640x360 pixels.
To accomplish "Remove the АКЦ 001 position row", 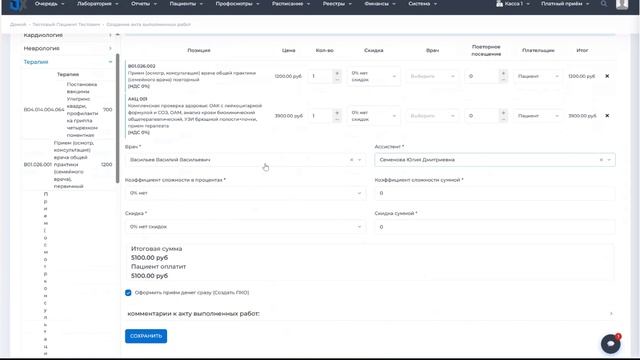I will [x=607, y=116].
